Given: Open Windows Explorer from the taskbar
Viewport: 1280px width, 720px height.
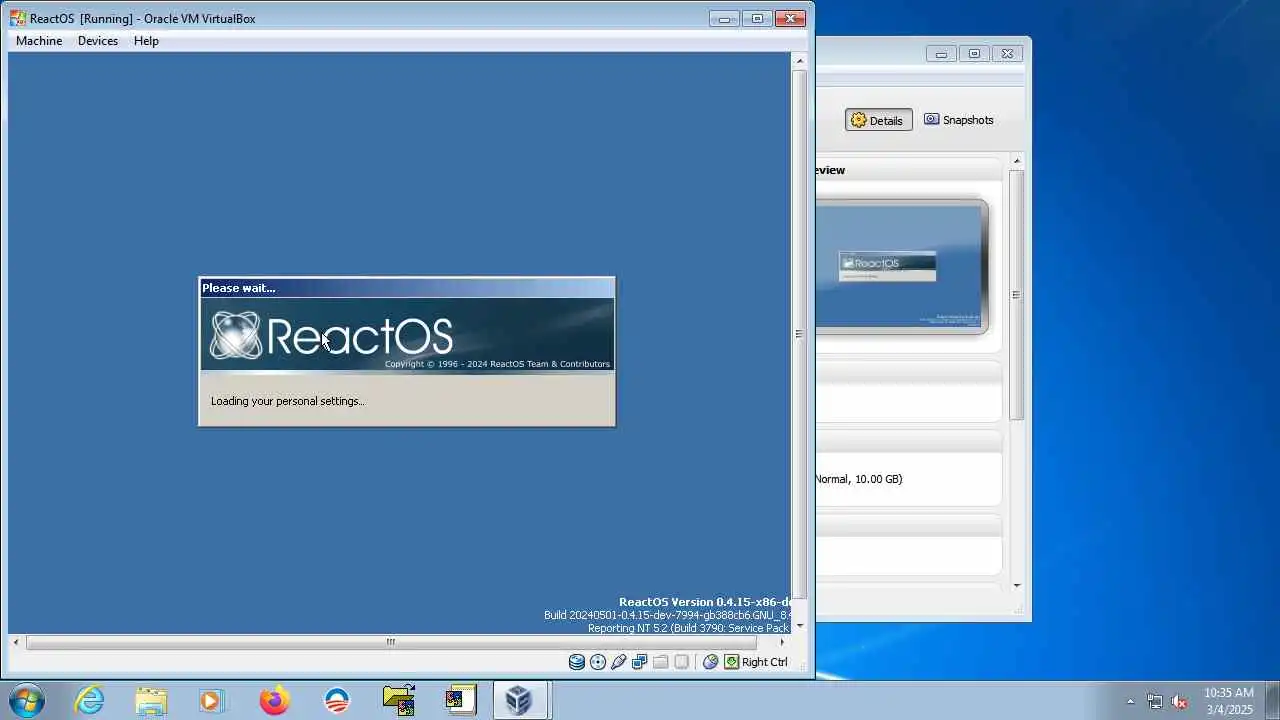Looking at the screenshot, I should [x=151, y=700].
